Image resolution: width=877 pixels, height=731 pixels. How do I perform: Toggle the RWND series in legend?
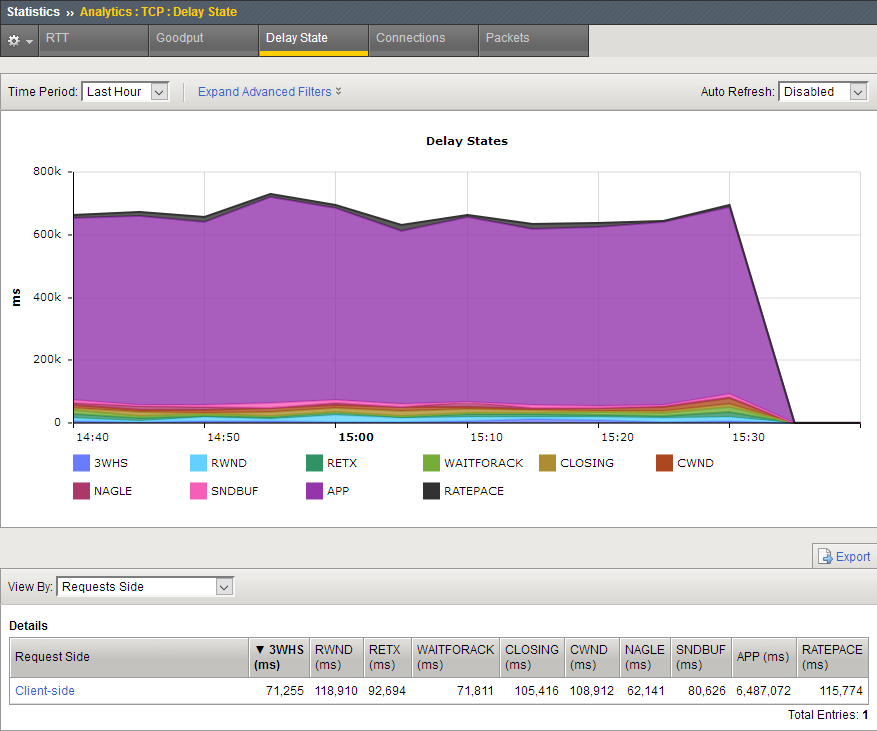[x=198, y=463]
